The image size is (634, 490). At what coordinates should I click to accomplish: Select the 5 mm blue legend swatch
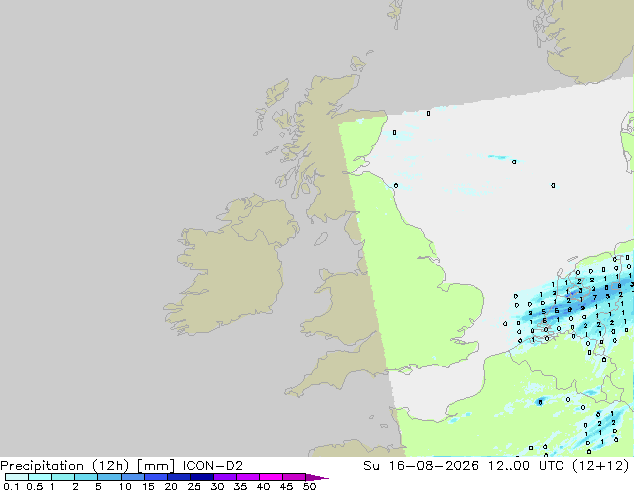pyautogui.click(x=109, y=477)
